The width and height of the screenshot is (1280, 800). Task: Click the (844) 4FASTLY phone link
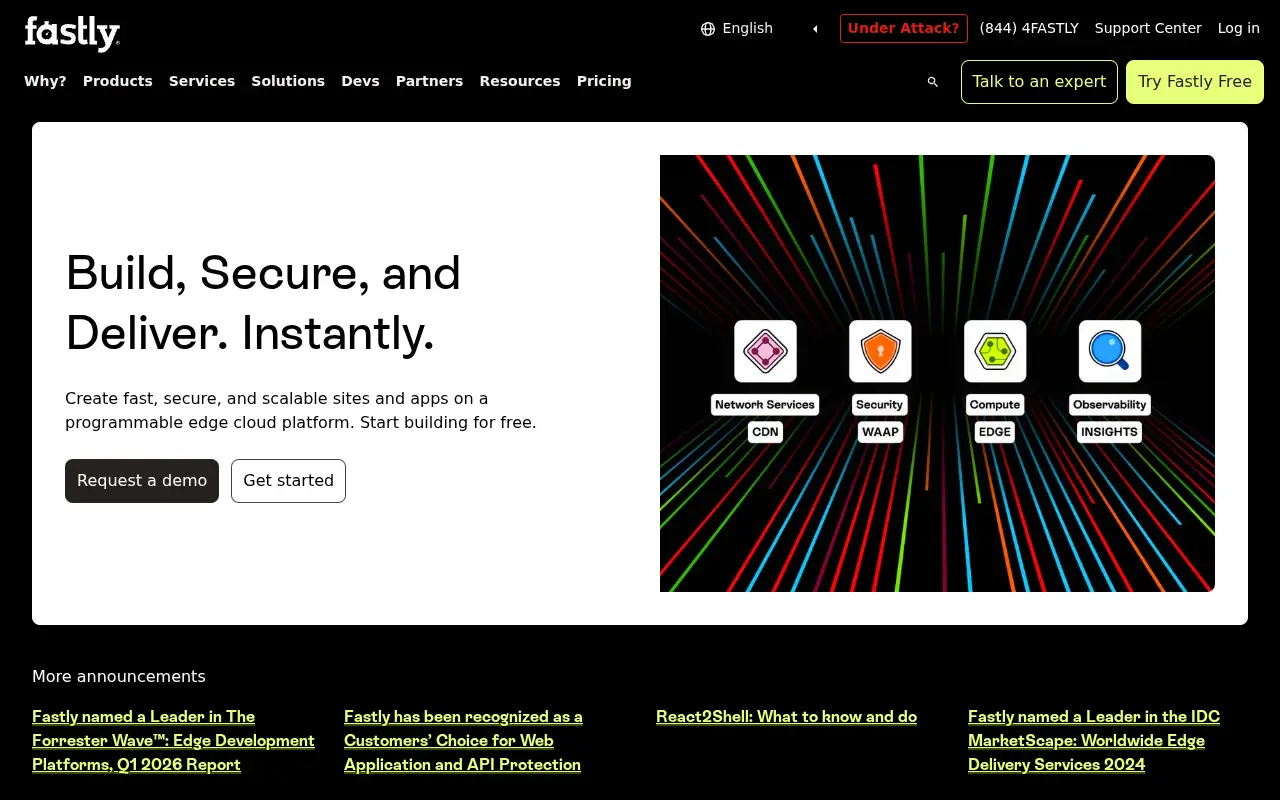[1029, 28]
